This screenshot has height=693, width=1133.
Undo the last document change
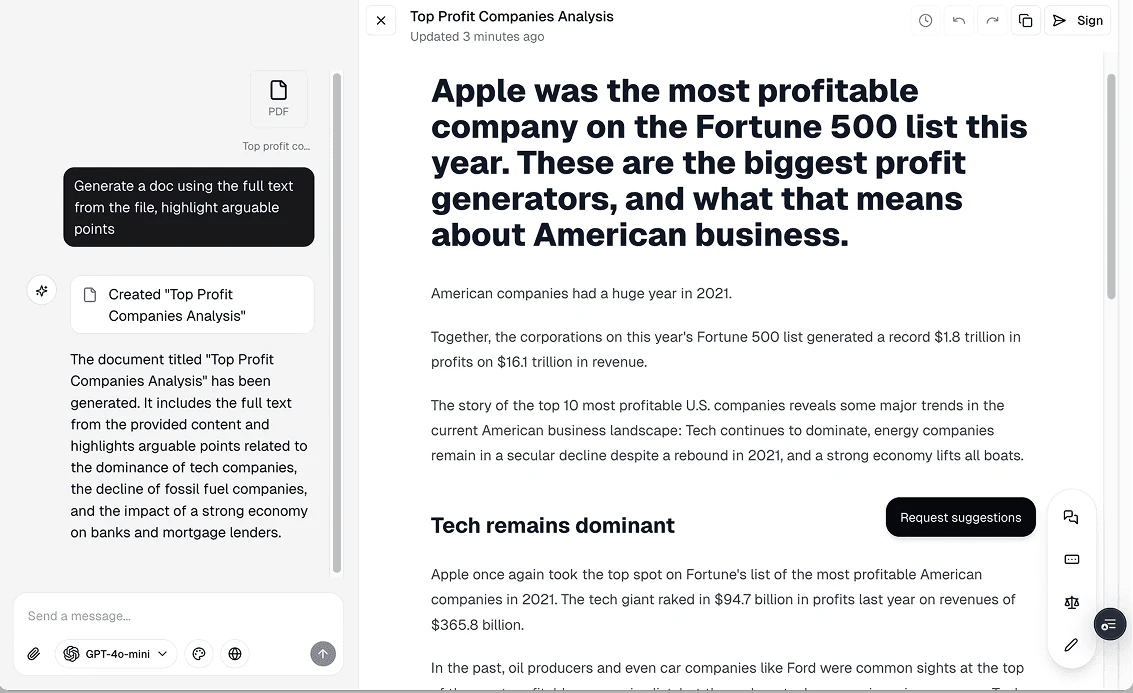(958, 20)
